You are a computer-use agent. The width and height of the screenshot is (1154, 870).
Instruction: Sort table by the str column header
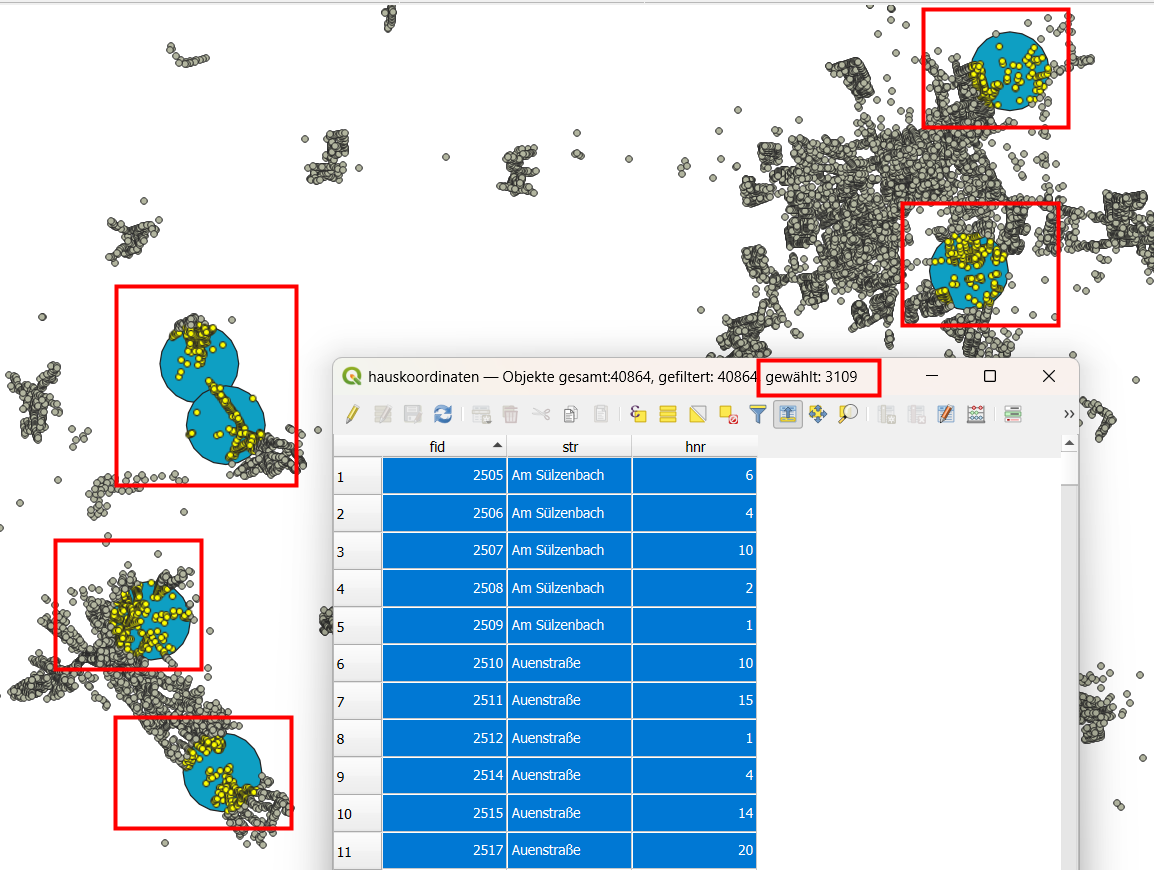click(570, 447)
